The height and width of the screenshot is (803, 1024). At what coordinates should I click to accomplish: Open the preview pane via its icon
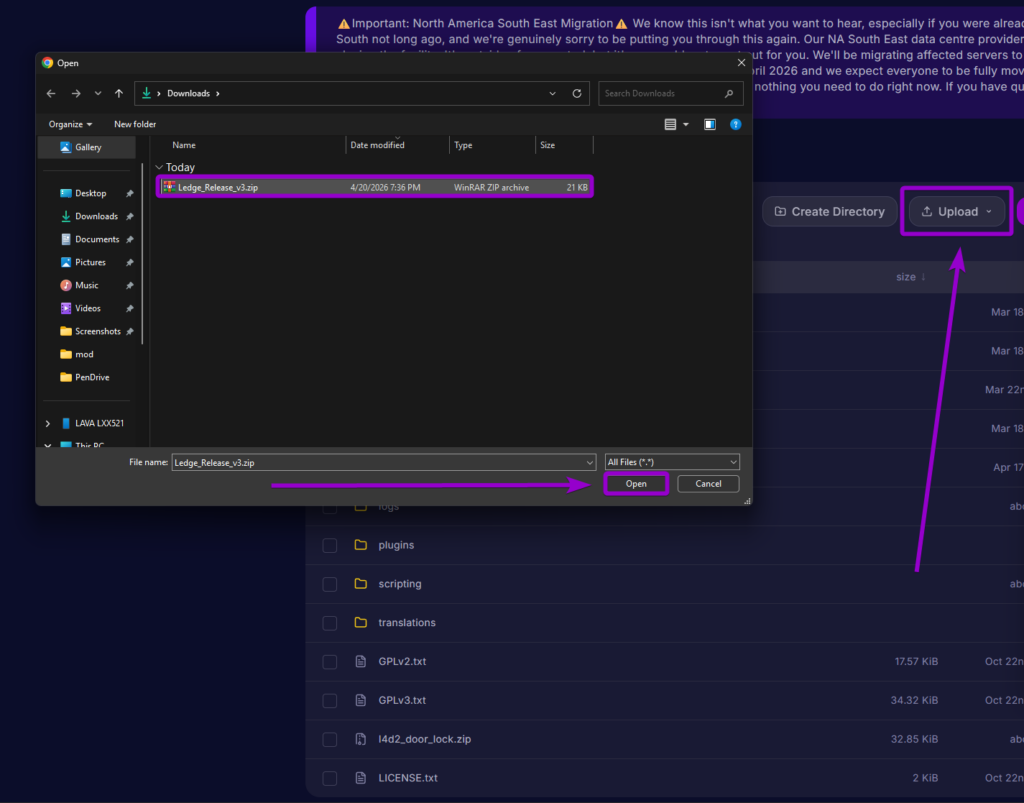[709, 123]
